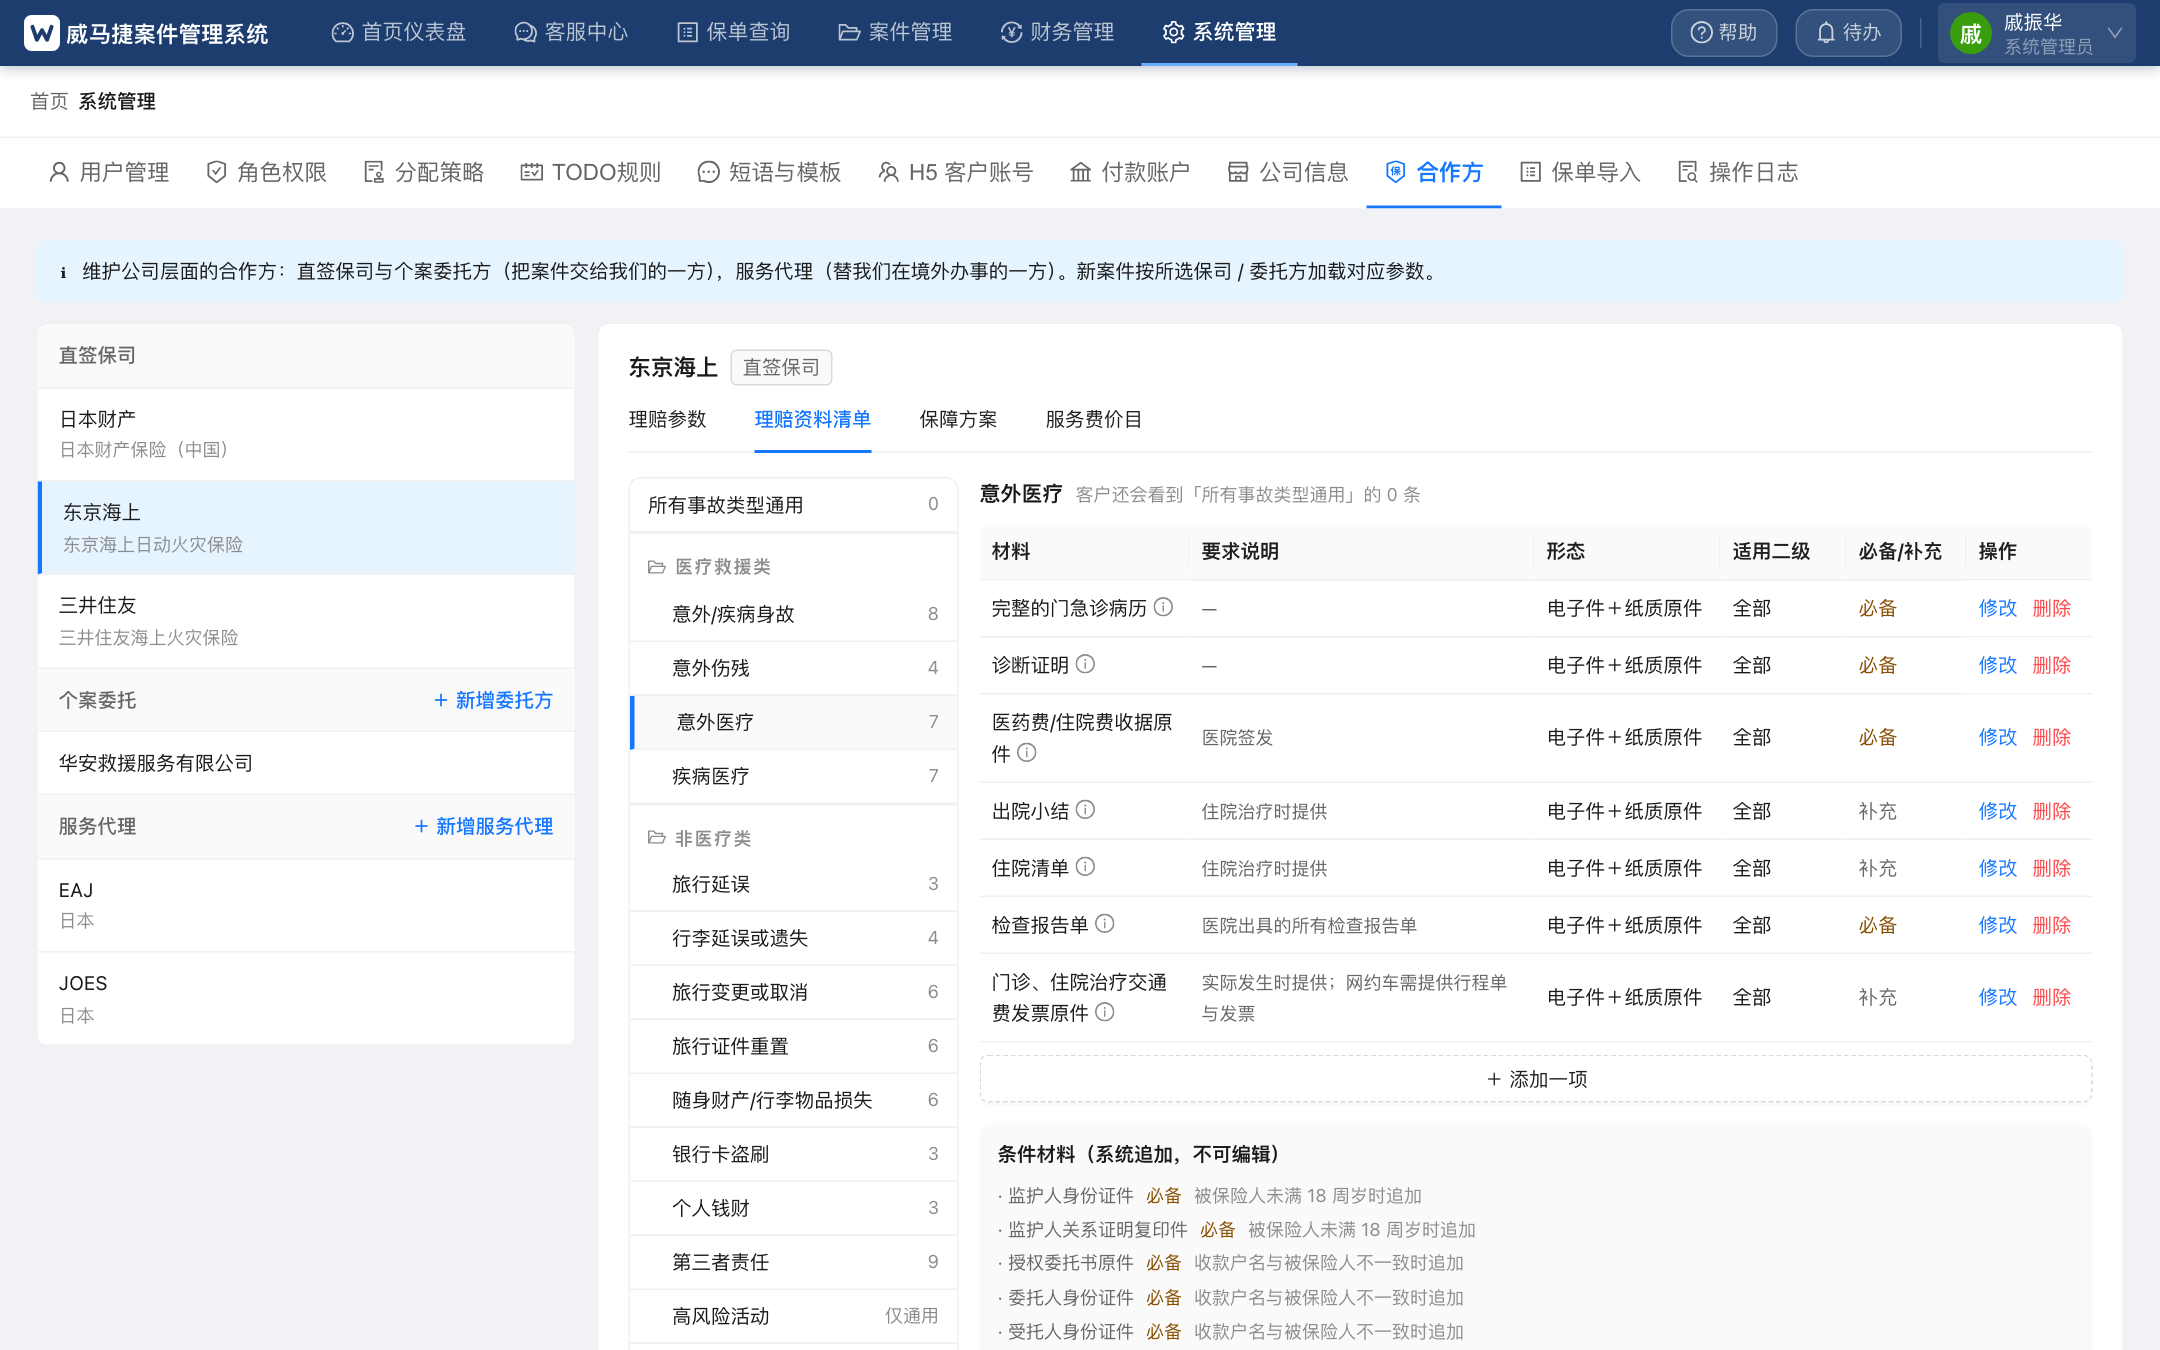This screenshot has height=1350, width=2160.
Task: Open the 理赔参数 sub-tab
Action: click(x=667, y=419)
